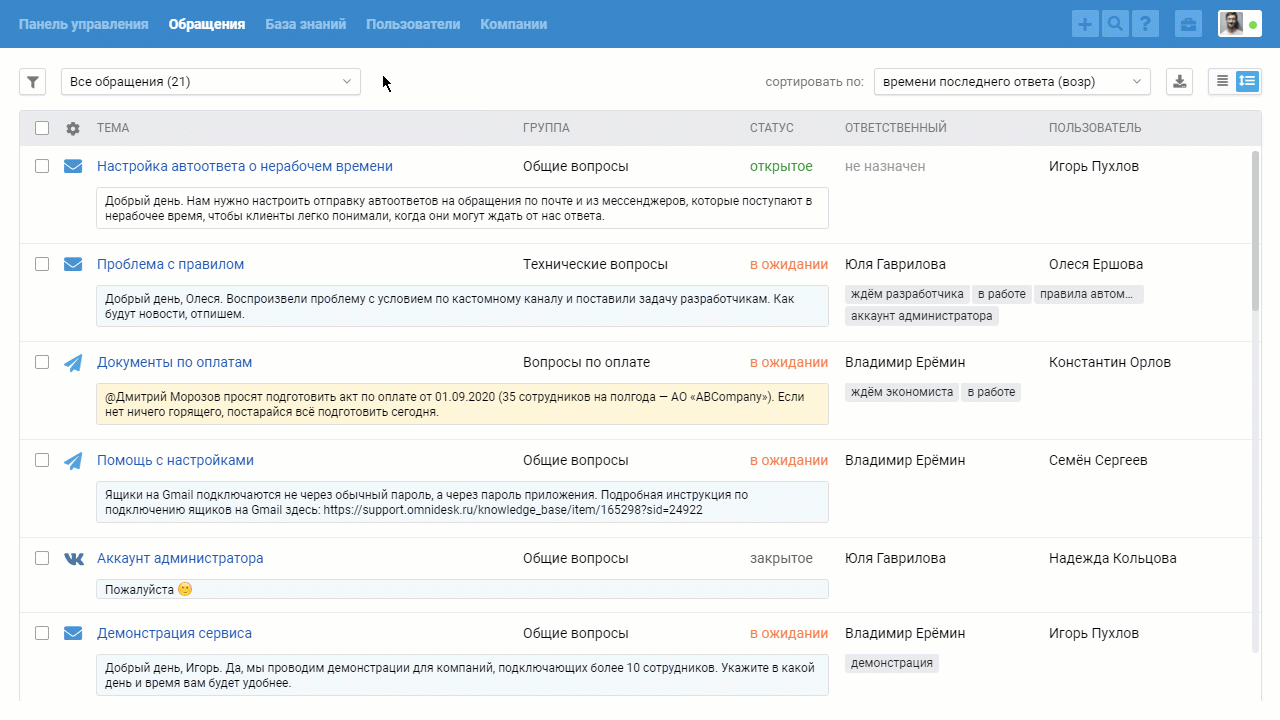Open search with magnifier icon
This screenshot has height=720, width=1280.
tap(1115, 24)
